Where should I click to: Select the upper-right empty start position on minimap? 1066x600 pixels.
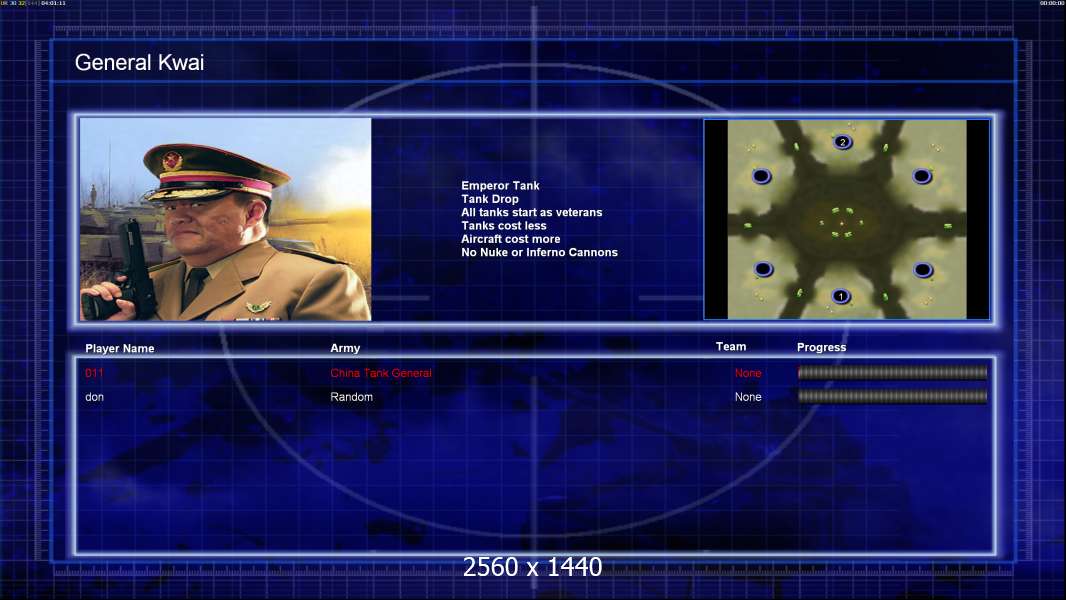922,177
